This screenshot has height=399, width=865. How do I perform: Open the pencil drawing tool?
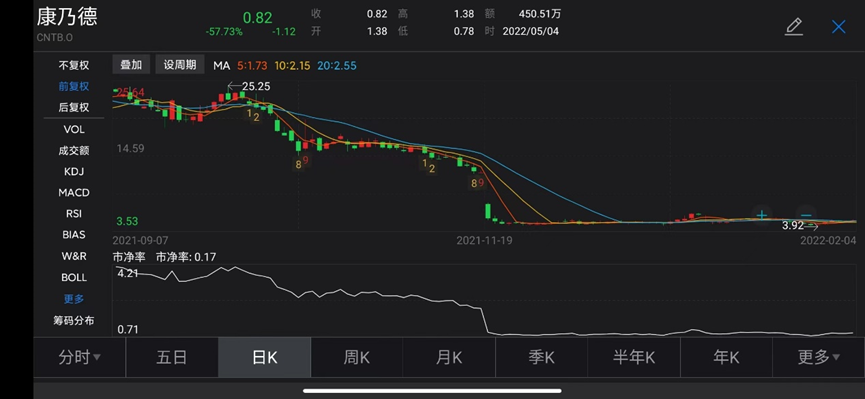click(x=793, y=27)
